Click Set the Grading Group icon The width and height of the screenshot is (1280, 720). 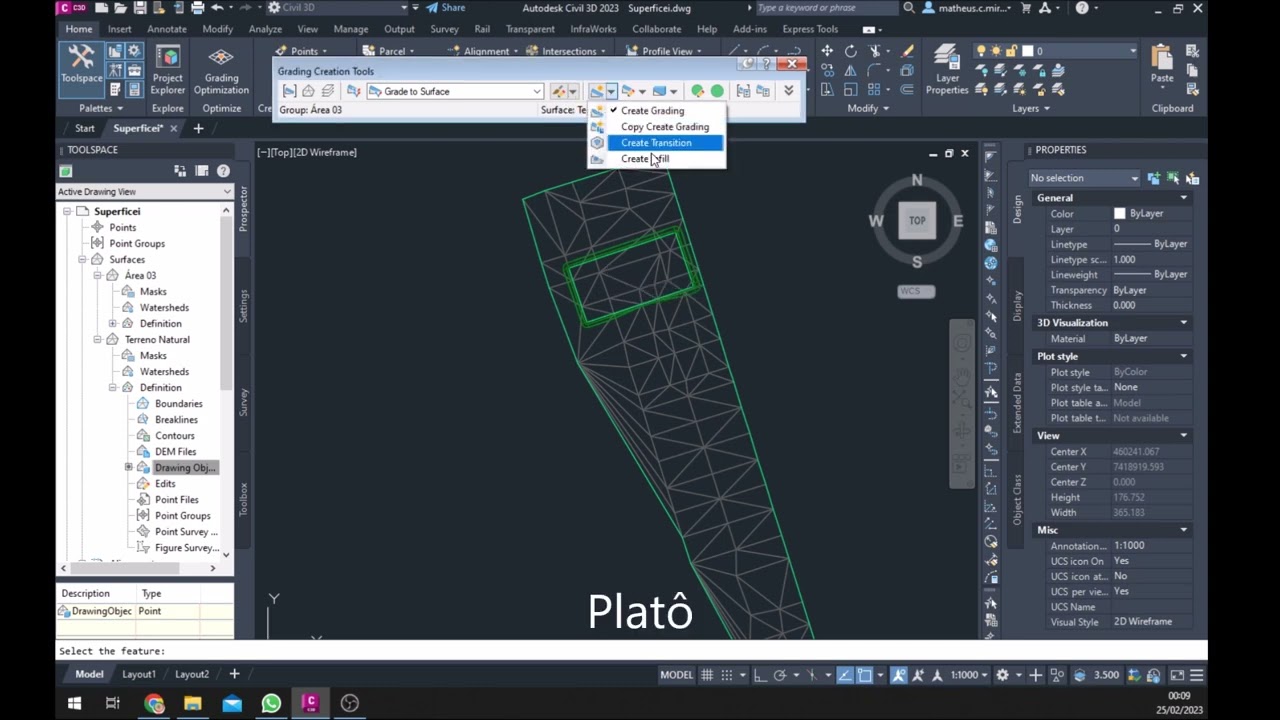(289, 91)
